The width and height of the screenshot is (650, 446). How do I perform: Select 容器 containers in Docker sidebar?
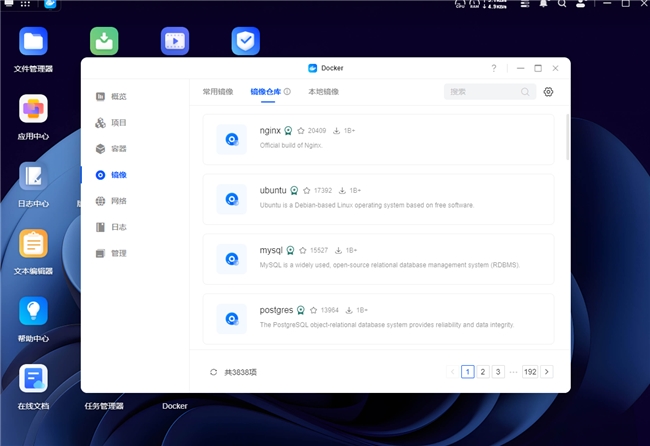pos(111,149)
